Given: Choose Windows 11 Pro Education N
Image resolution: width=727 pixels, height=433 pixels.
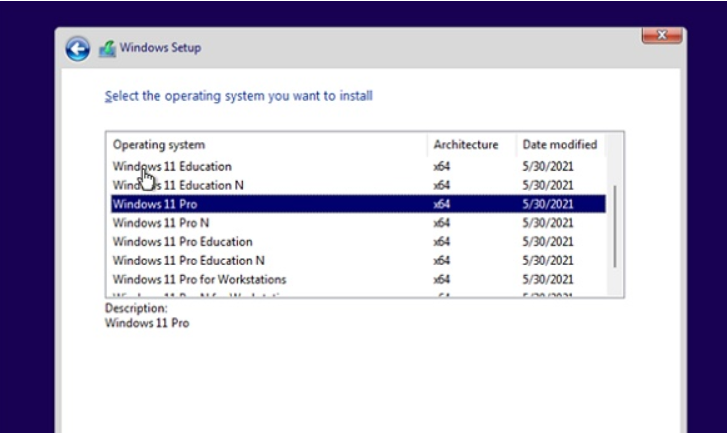Looking at the screenshot, I should click(188, 261).
